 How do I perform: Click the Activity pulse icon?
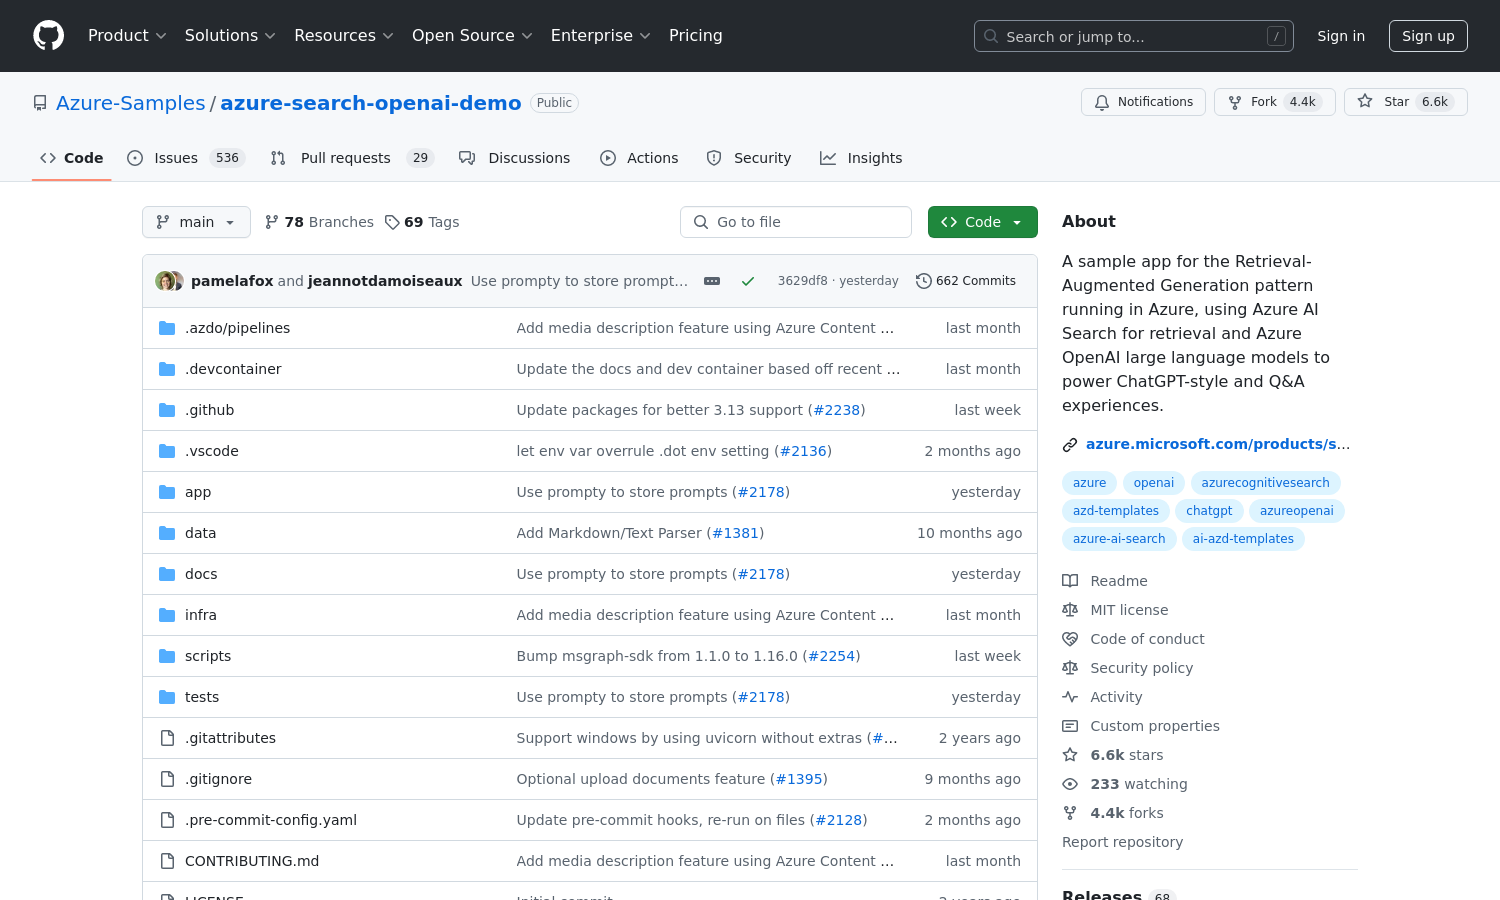[1070, 696]
